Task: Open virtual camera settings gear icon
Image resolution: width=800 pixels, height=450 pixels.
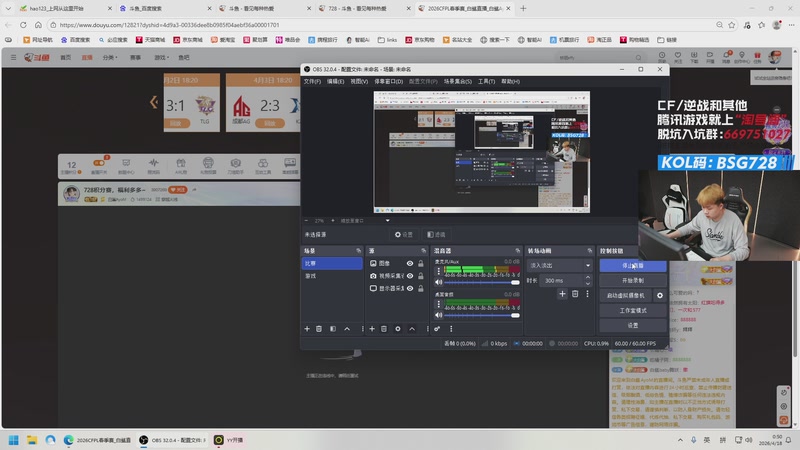Action: tap(660, 295)
